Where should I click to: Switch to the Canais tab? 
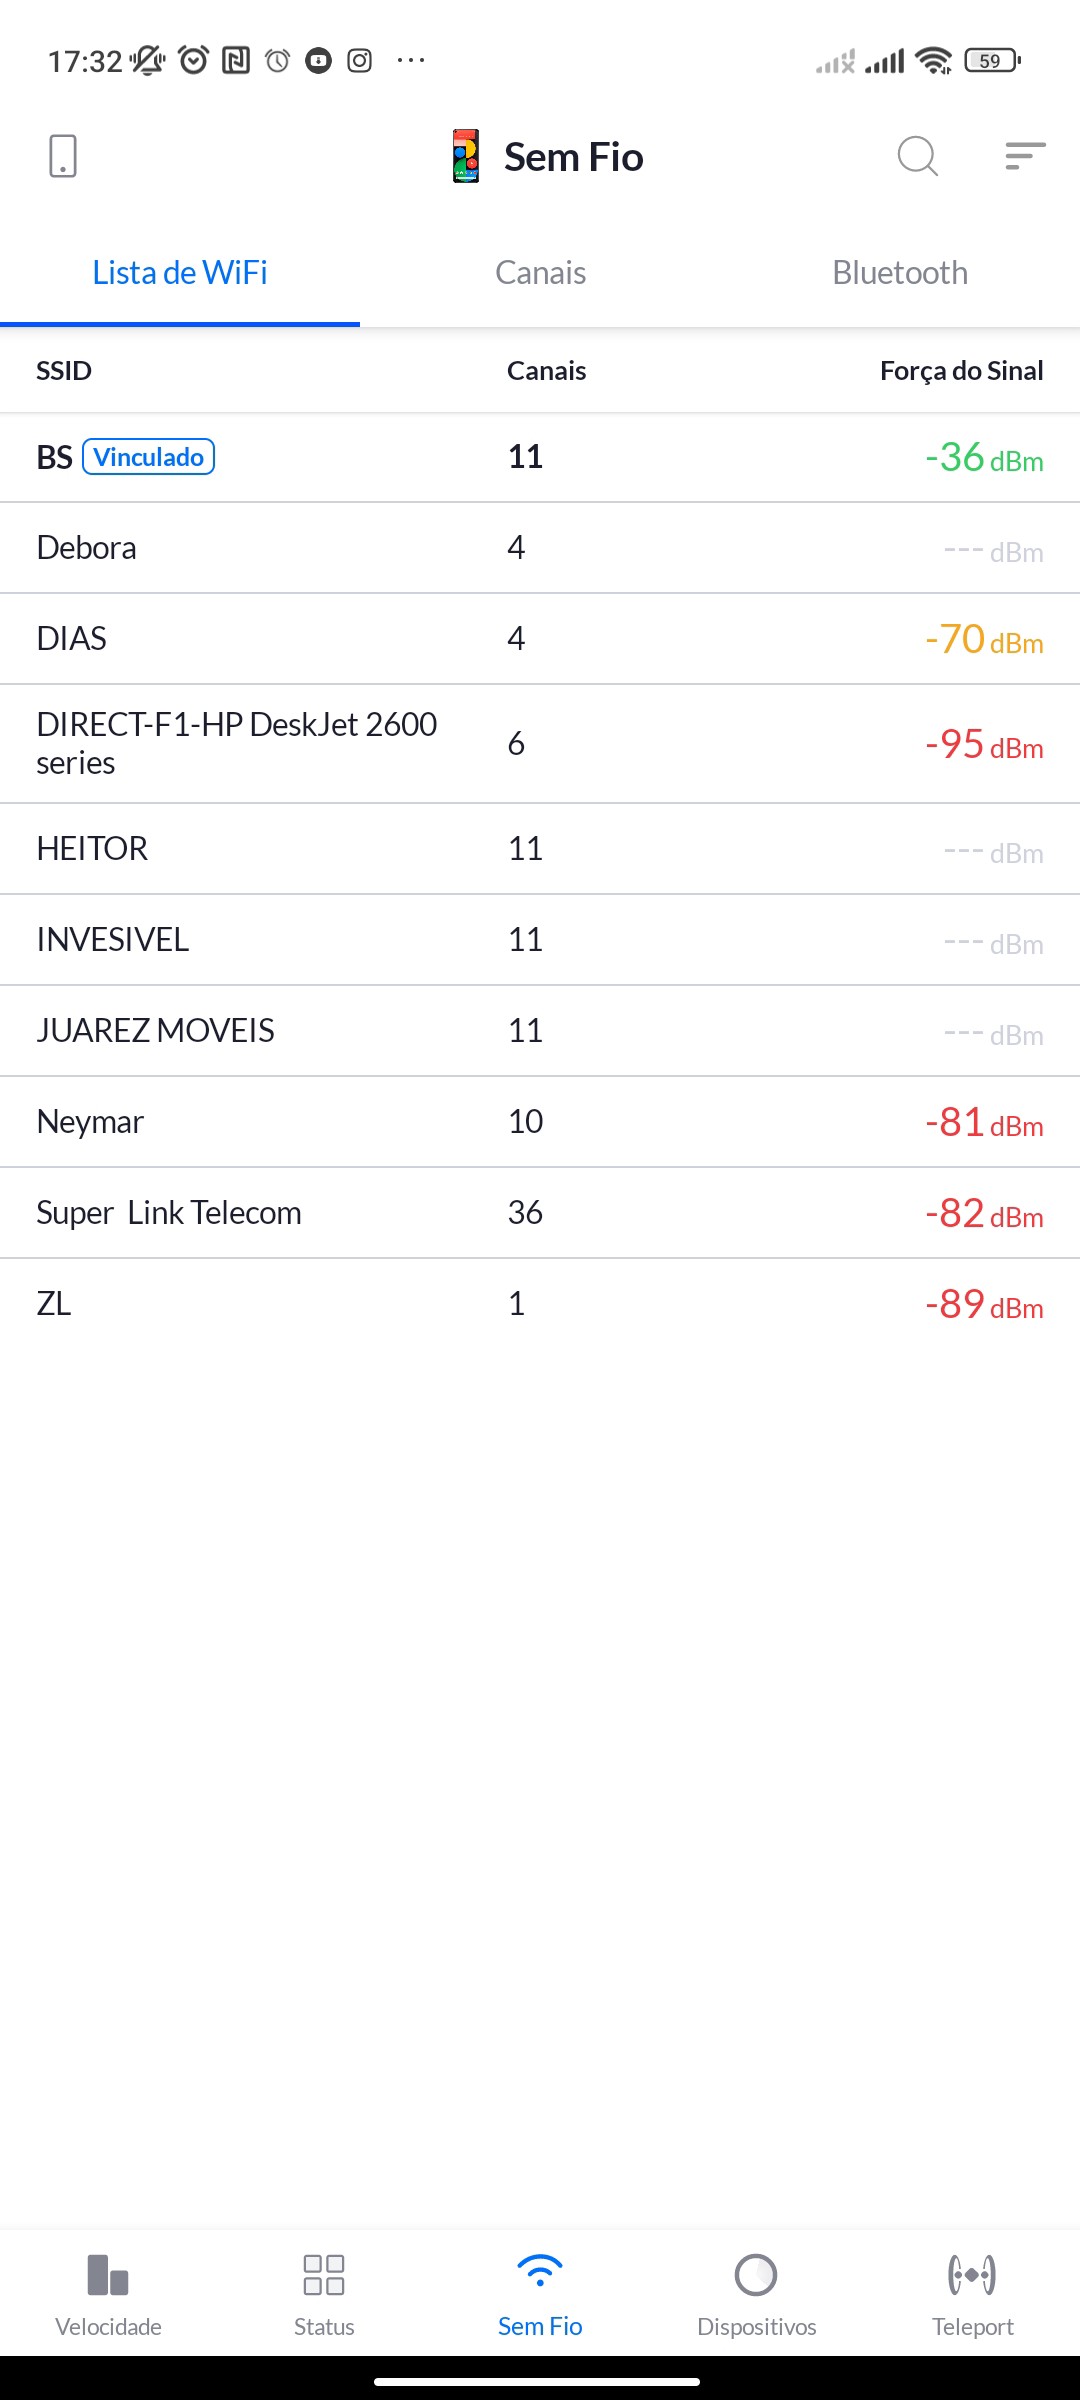pyautogui.click(x=540, y=273)
